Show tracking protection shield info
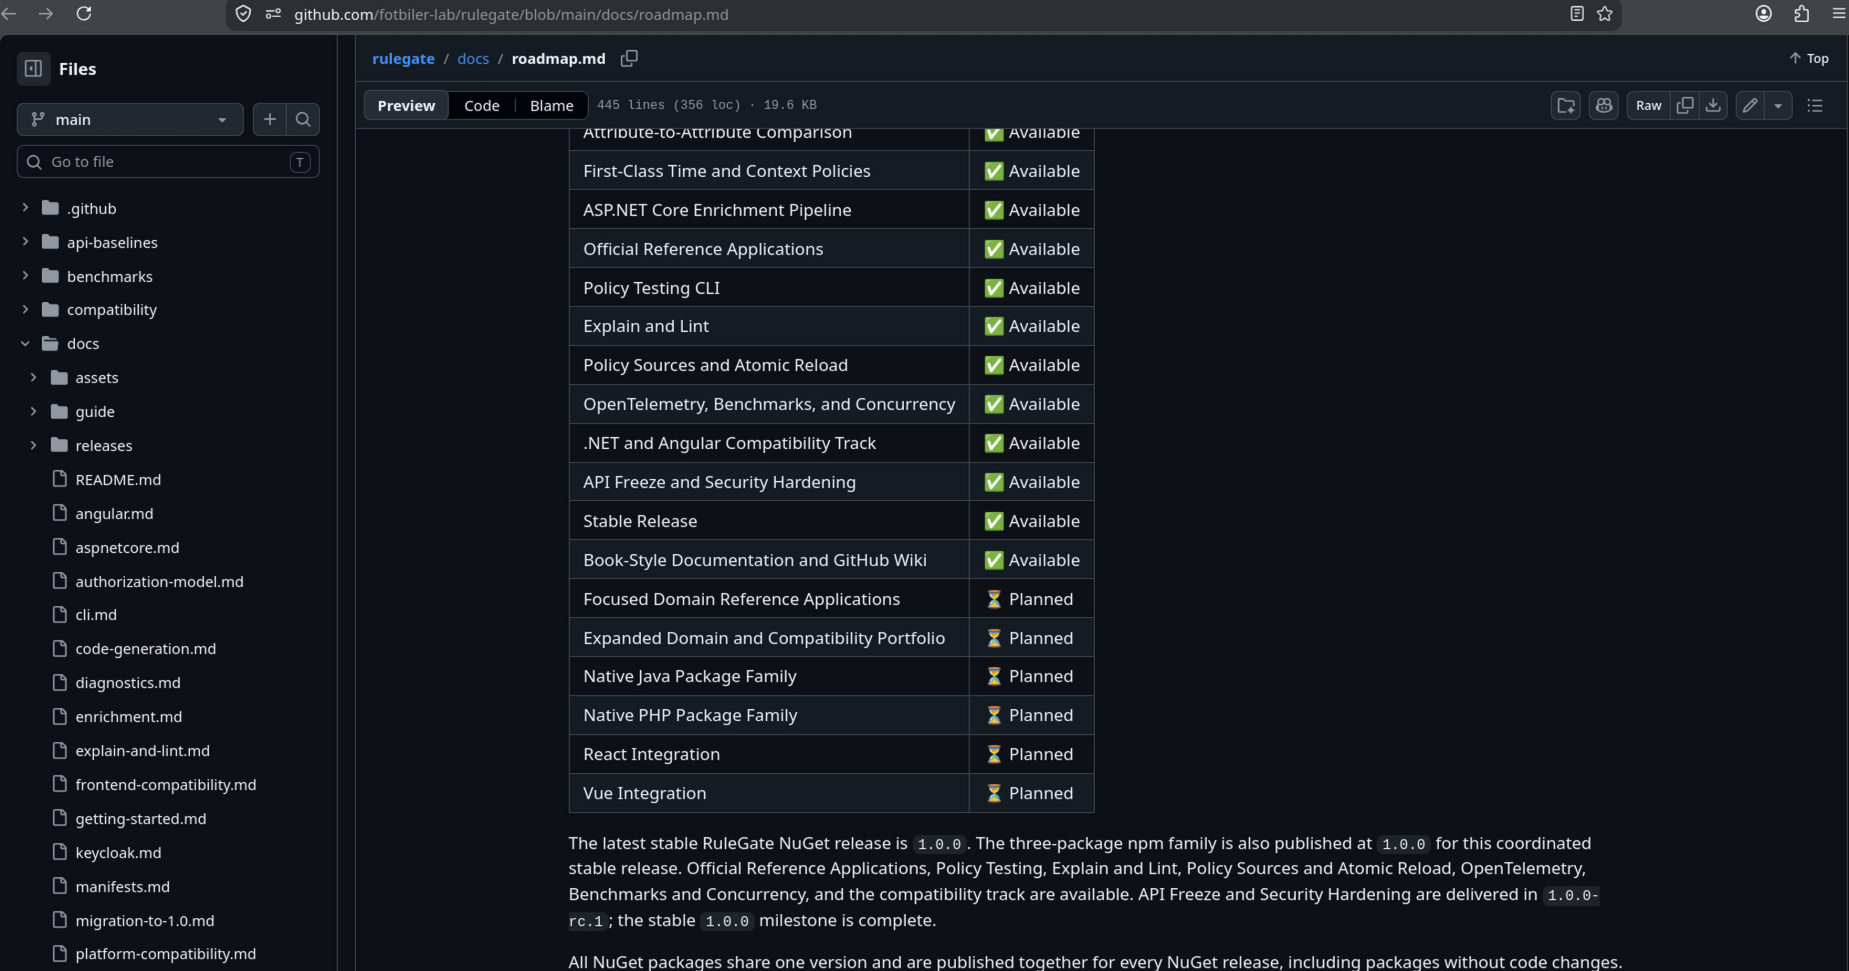This screenshot has width=1849, height=971. (243, 14)
